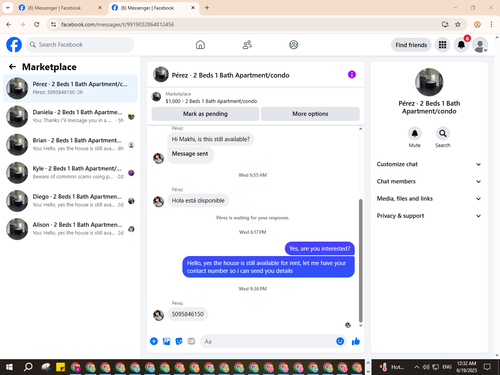
Task: Open the Marketplace listing $1,000 link
Action: pyautogui.click(x=211, y=101)
